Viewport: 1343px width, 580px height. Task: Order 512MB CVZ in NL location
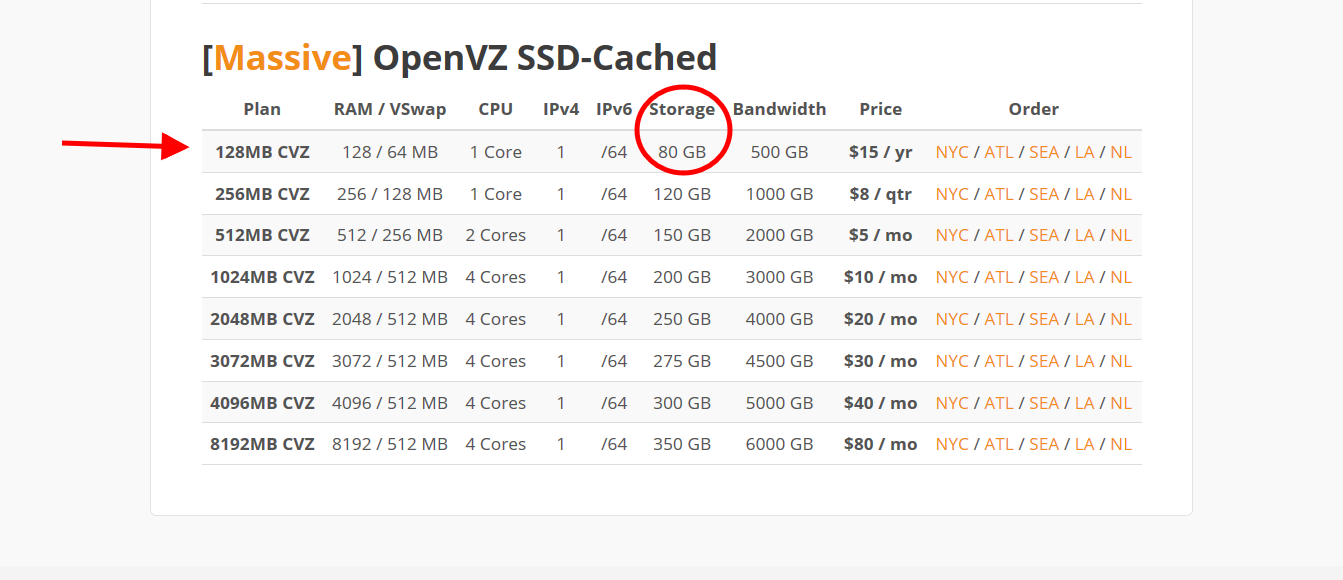[1120, 235]
